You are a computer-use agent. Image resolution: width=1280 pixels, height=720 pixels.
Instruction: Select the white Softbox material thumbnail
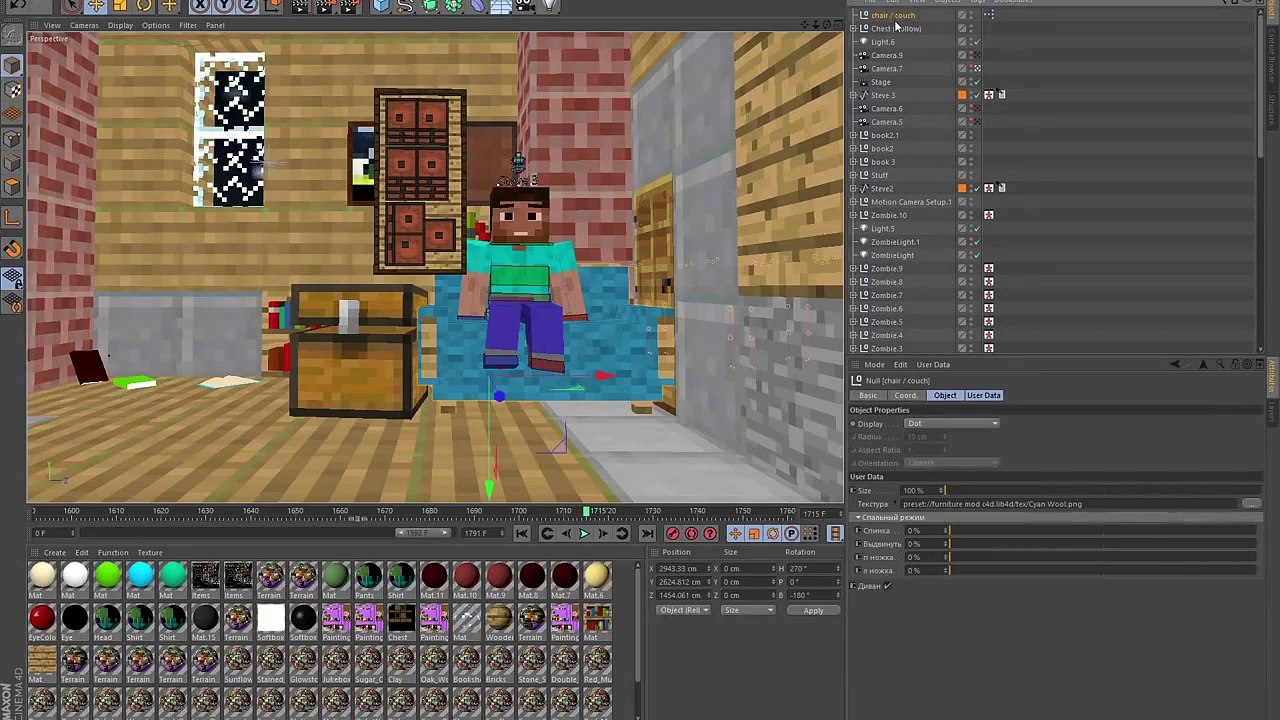tap(271, 621)
